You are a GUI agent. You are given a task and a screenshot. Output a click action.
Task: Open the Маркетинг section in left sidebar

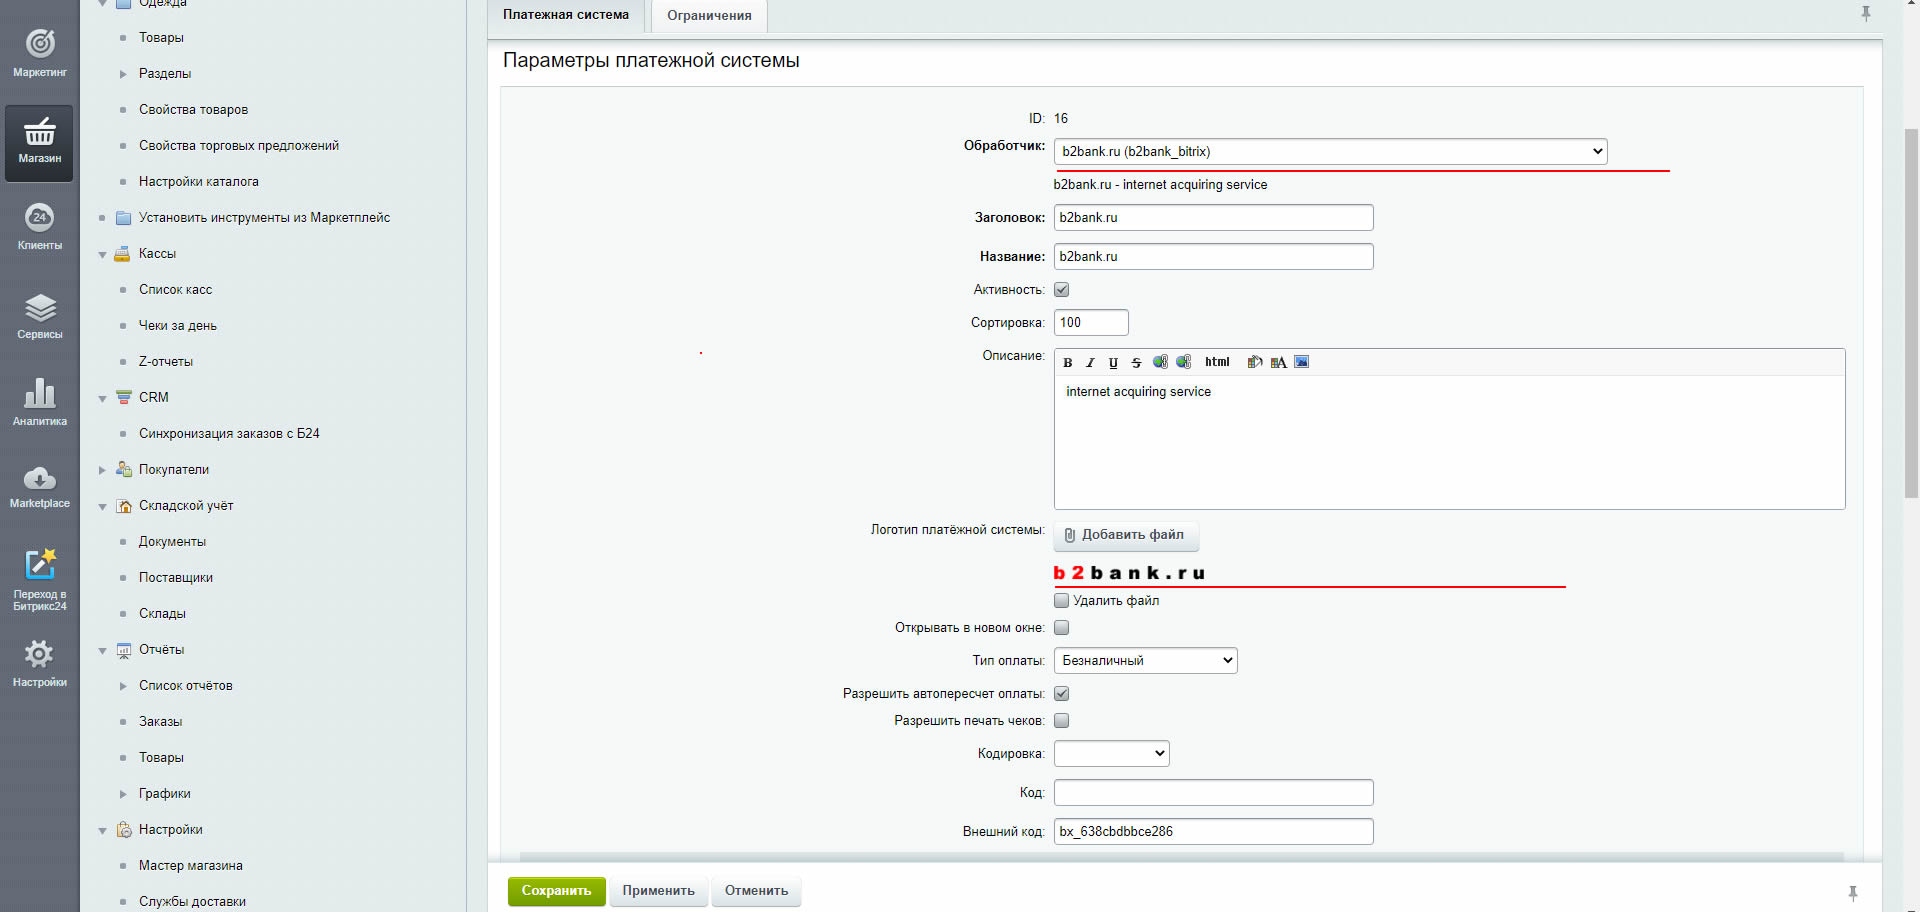(40, 53)
